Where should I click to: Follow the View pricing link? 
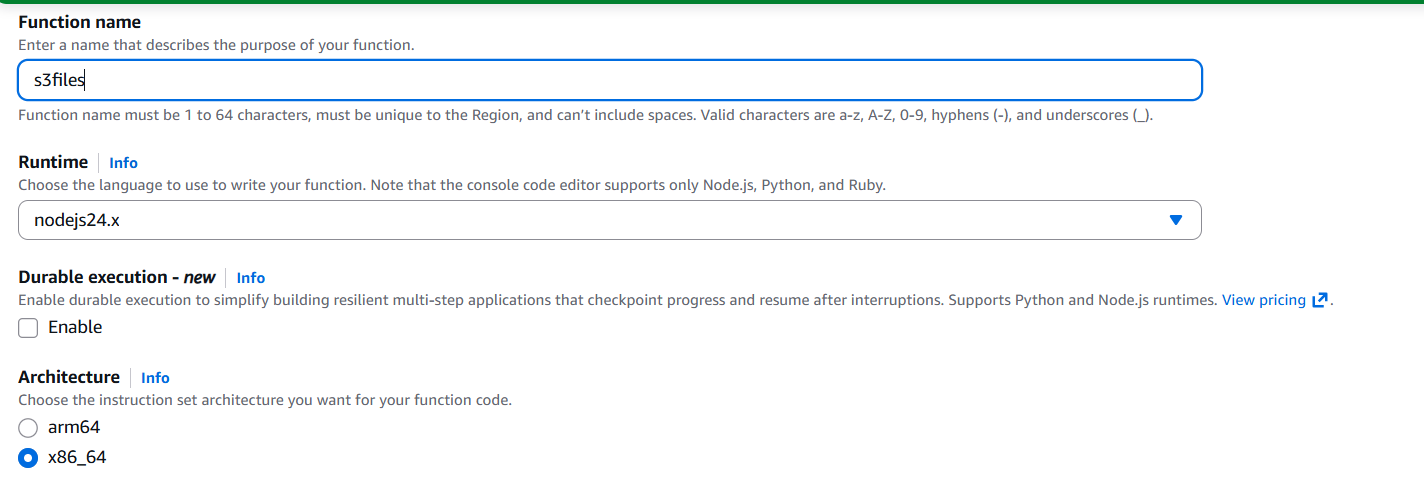pyautogui.click(x=1263, y=300)
